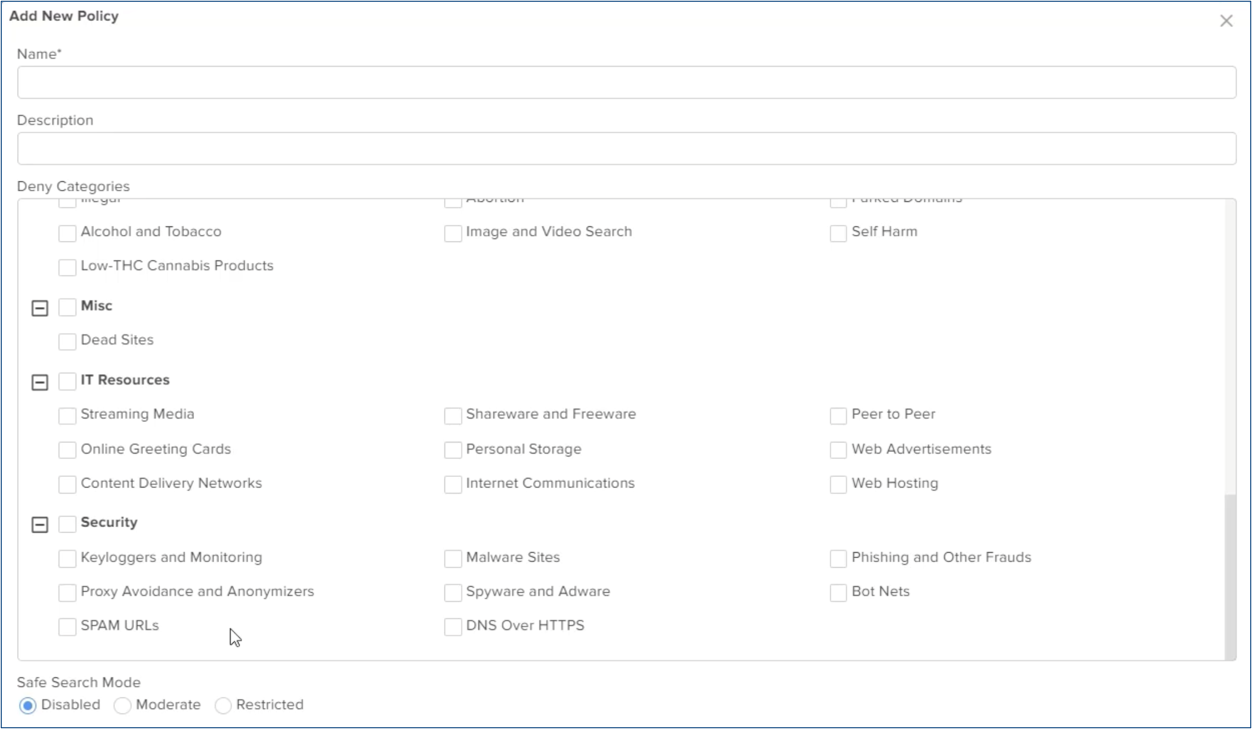
Task: Select the Restricted Safe Search Mode
Action: click(222, 704)
